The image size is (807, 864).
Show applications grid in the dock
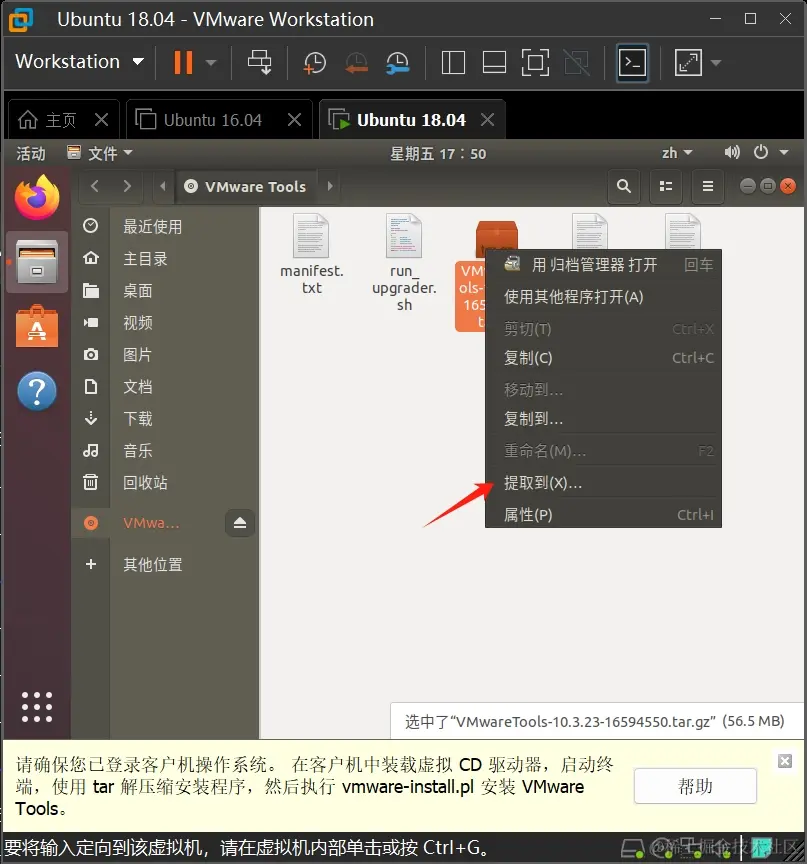click(37, 707)
